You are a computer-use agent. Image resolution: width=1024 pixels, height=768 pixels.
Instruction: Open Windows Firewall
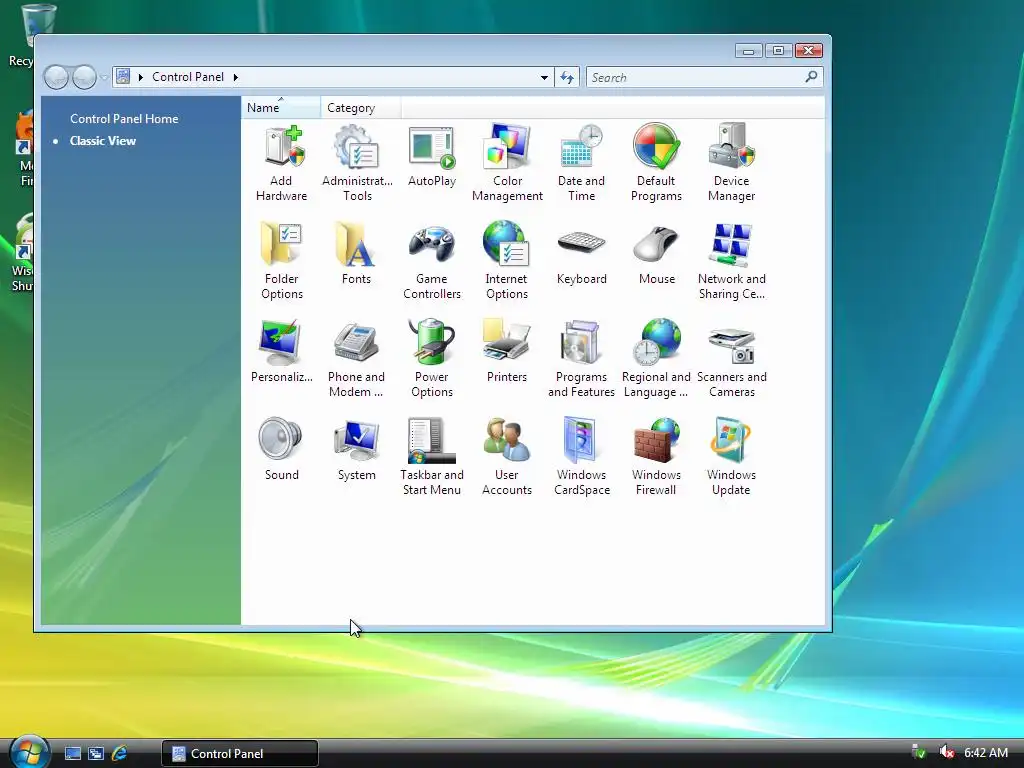(x=656, y=456)
